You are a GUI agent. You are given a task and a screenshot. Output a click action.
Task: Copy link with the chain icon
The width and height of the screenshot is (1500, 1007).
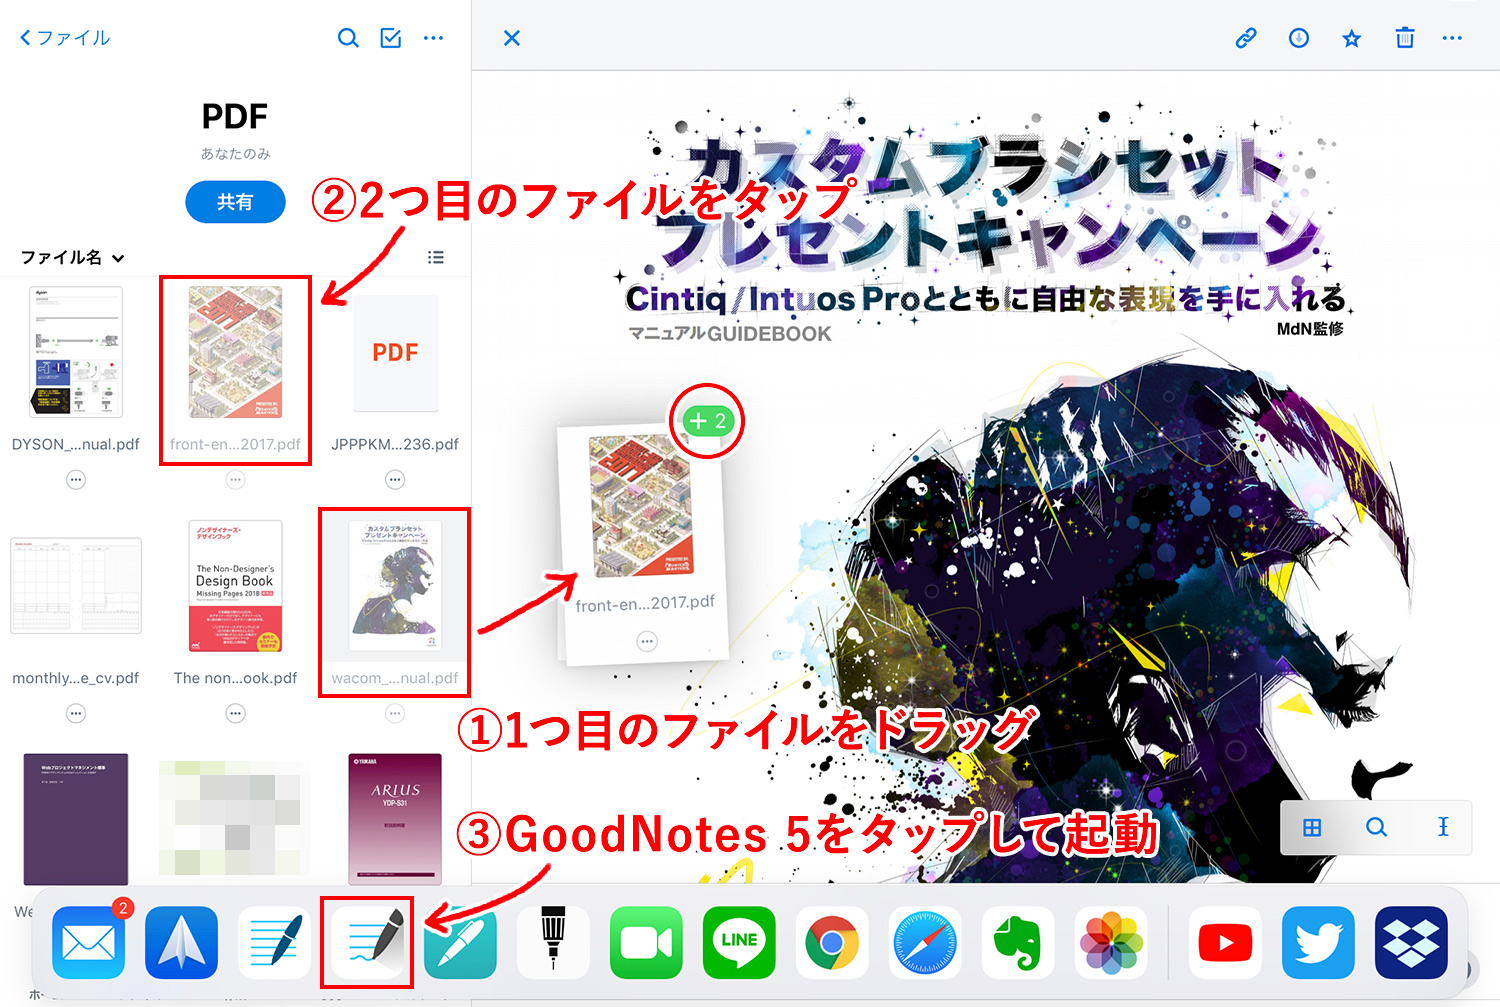pyautogui.click(x=1246, y=38)
